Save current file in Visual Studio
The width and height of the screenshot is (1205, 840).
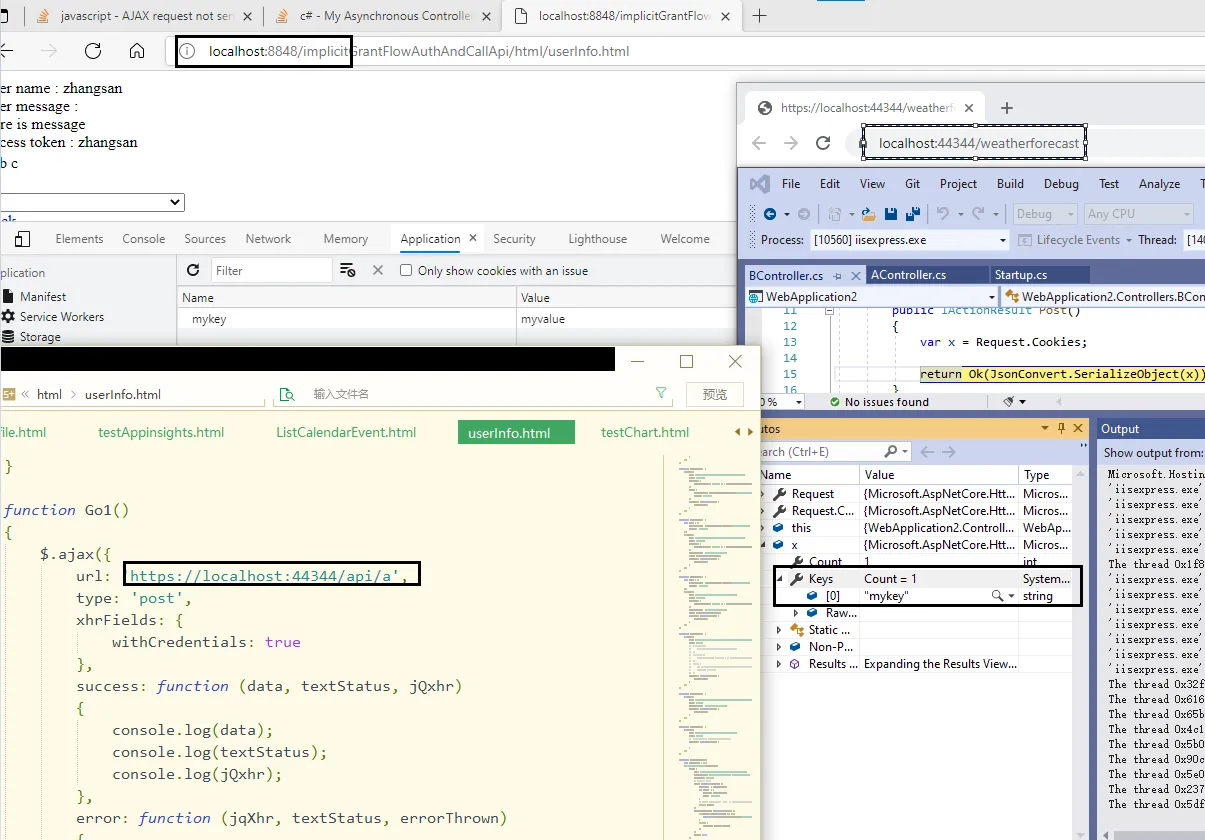coord(890,214)
